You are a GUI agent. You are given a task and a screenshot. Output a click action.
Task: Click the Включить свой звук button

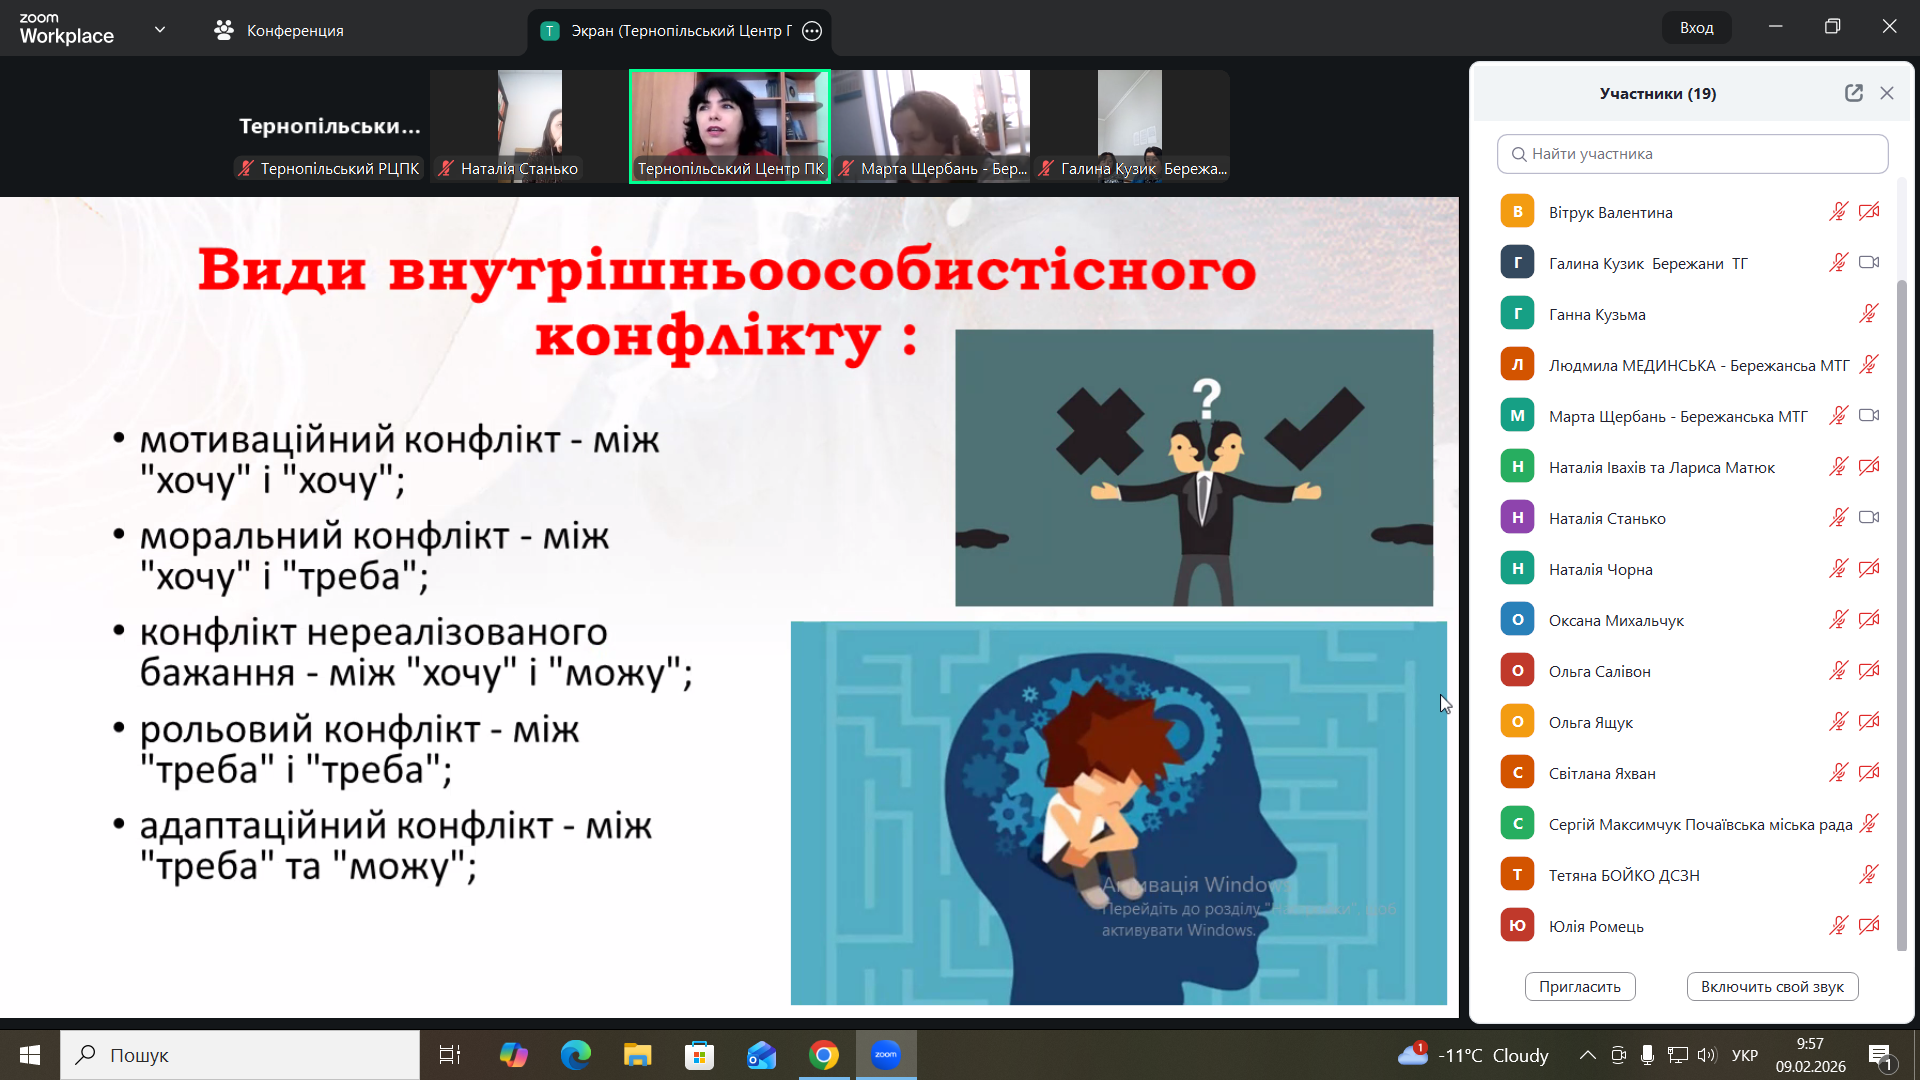[1772, 986]
